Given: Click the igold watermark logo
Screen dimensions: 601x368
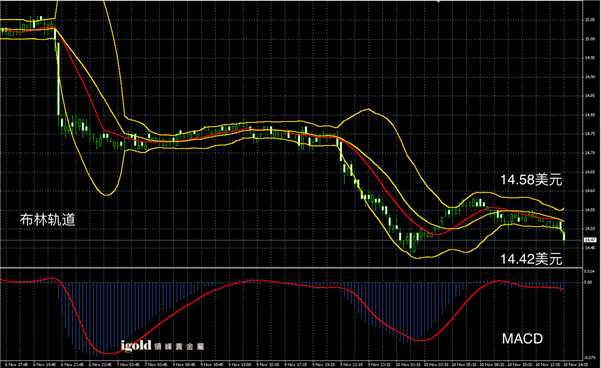Looking at the screenshot, I should pyautogui.click(x=162, y=346).
